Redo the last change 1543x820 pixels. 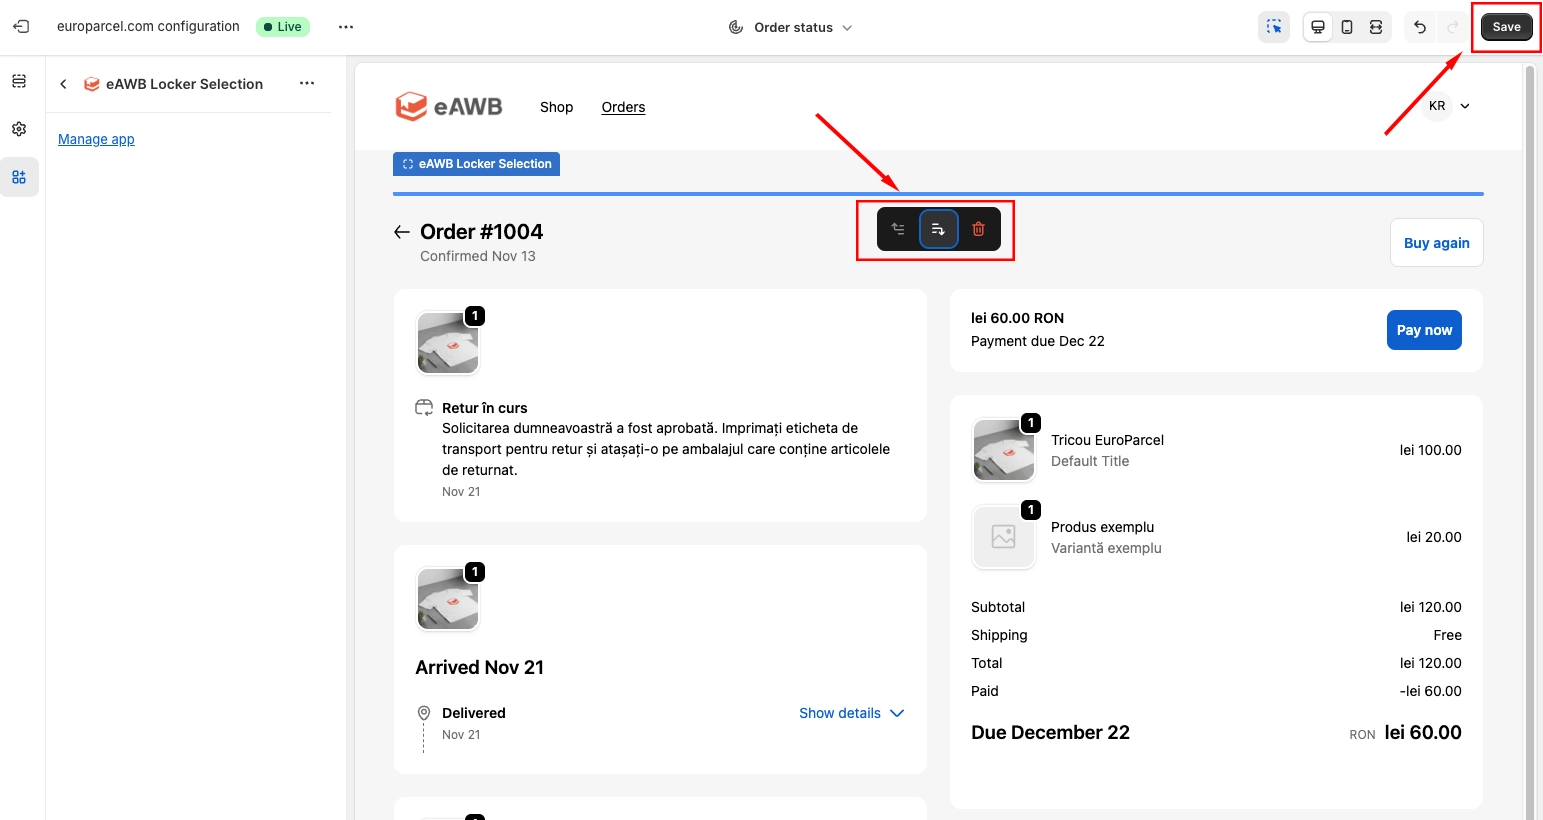click(1452, 27)
